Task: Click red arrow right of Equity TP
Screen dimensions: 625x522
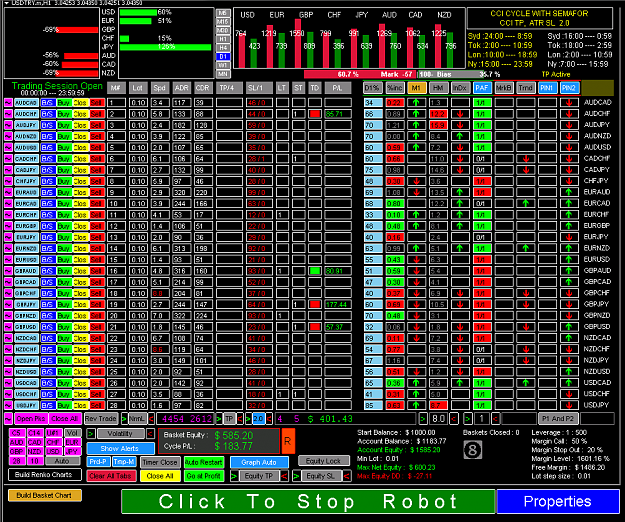Action: coord(284,476)
